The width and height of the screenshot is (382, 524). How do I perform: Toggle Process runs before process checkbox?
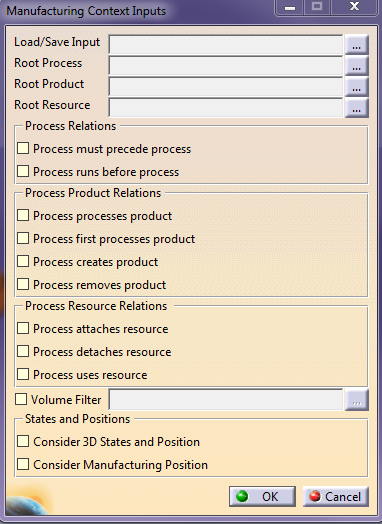pyautogui.click(x=23, y=171)
